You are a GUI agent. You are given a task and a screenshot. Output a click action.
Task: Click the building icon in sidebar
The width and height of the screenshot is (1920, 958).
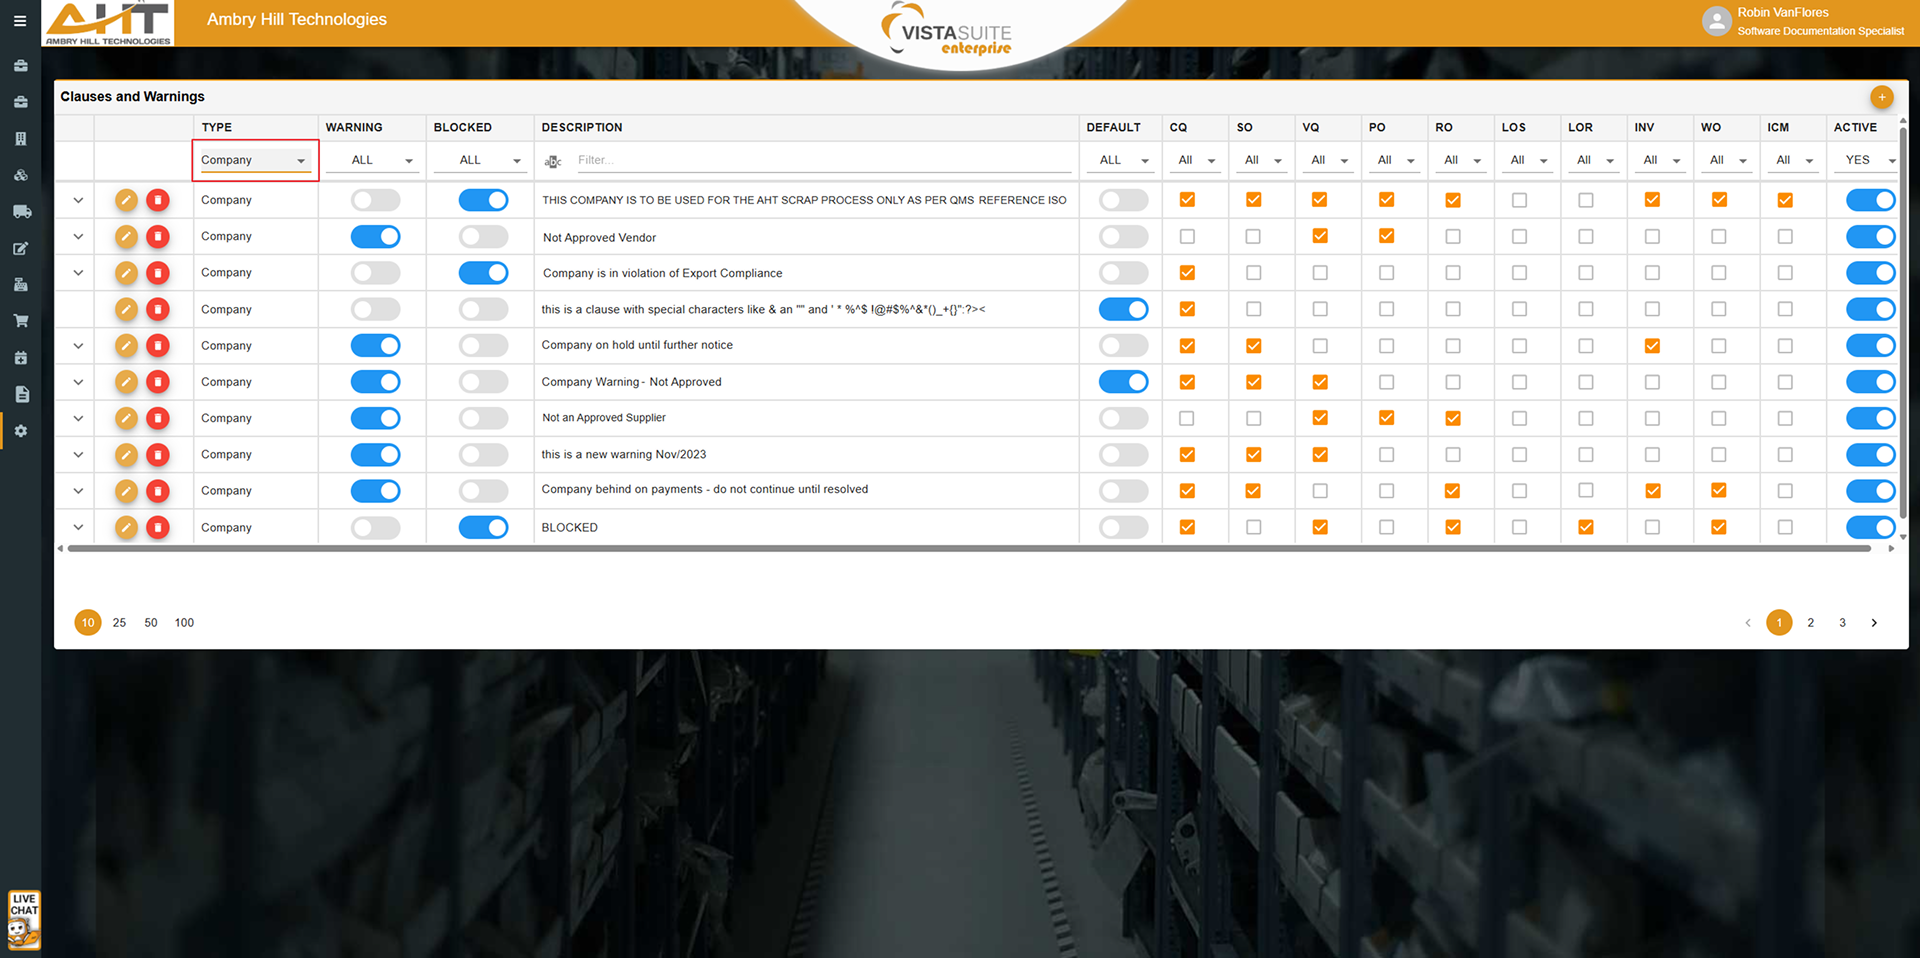coord(21,139)
